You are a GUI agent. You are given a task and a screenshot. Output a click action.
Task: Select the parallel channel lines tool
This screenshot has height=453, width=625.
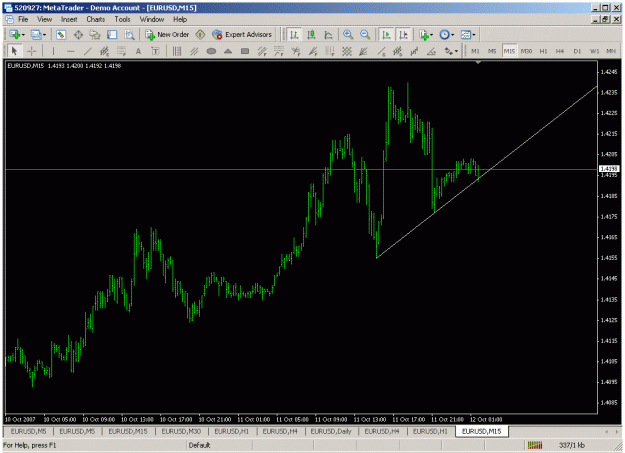pos(195,51)
